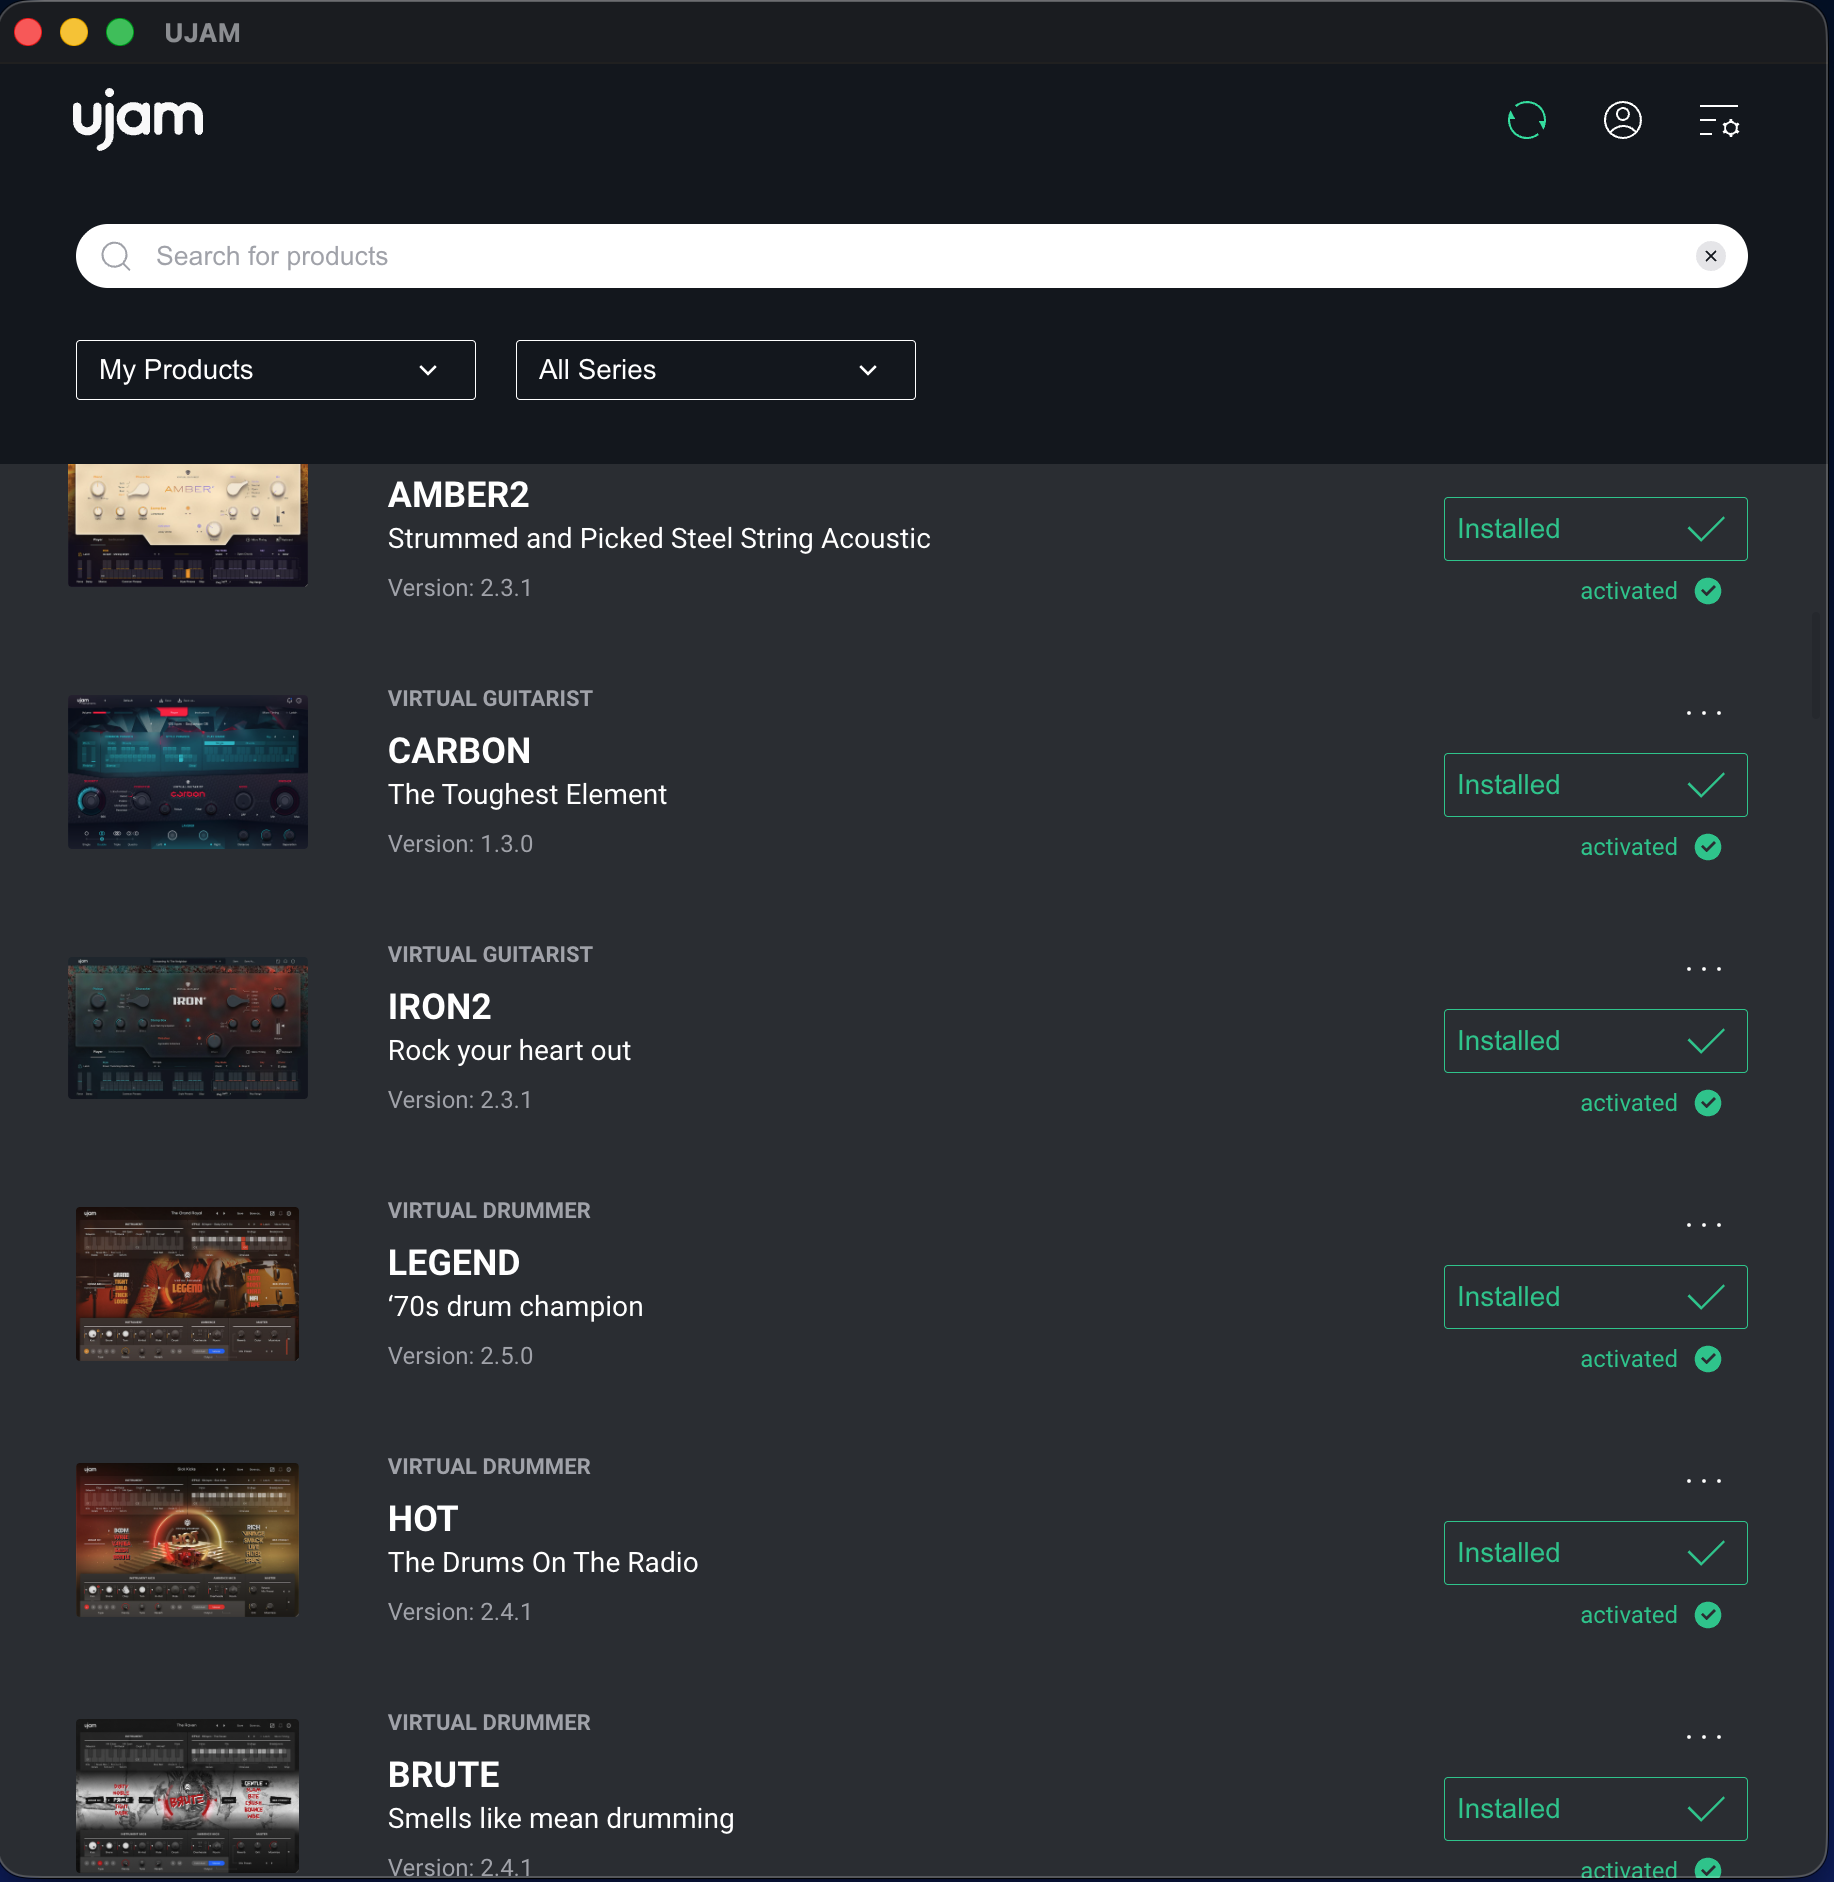Click the AMBER2 product title

[x=458, y=495]
